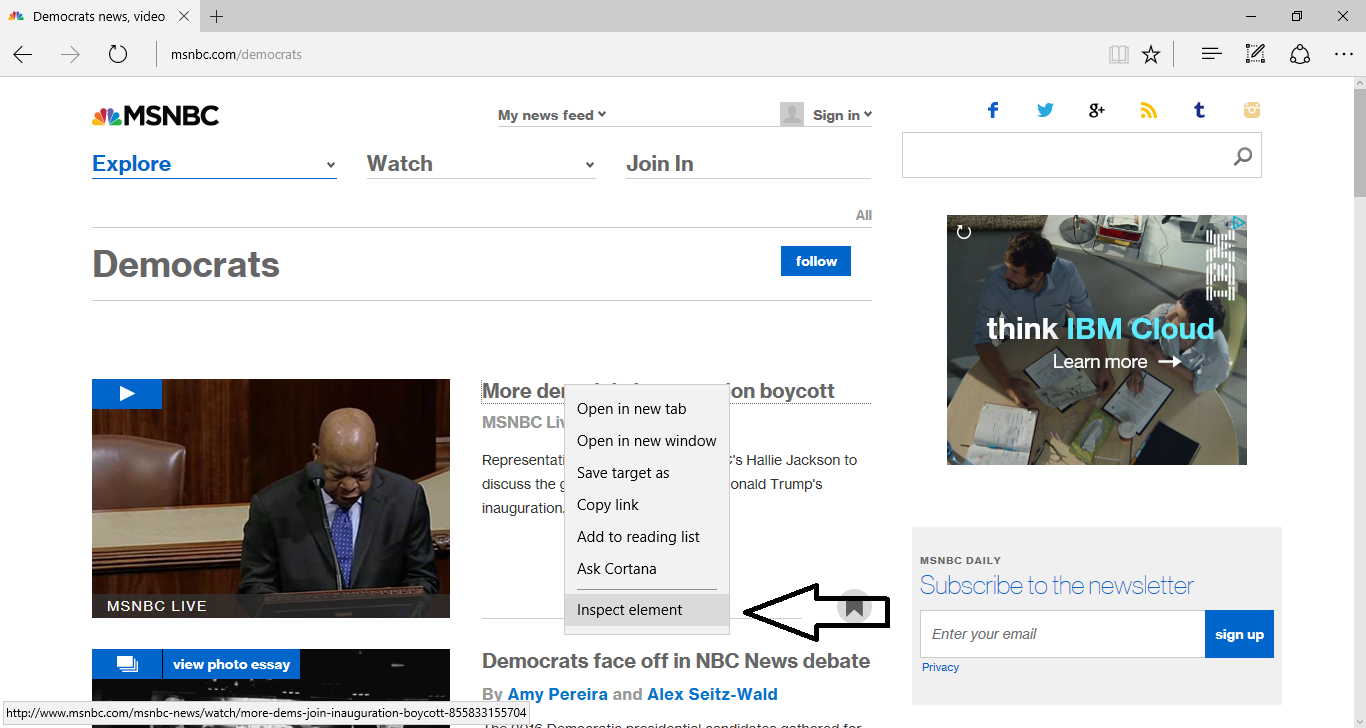Viewport: 1366px width, 728px height.
Task: Click the Enter your email field
Action: pyautogui.click(x=1062, y=634)
